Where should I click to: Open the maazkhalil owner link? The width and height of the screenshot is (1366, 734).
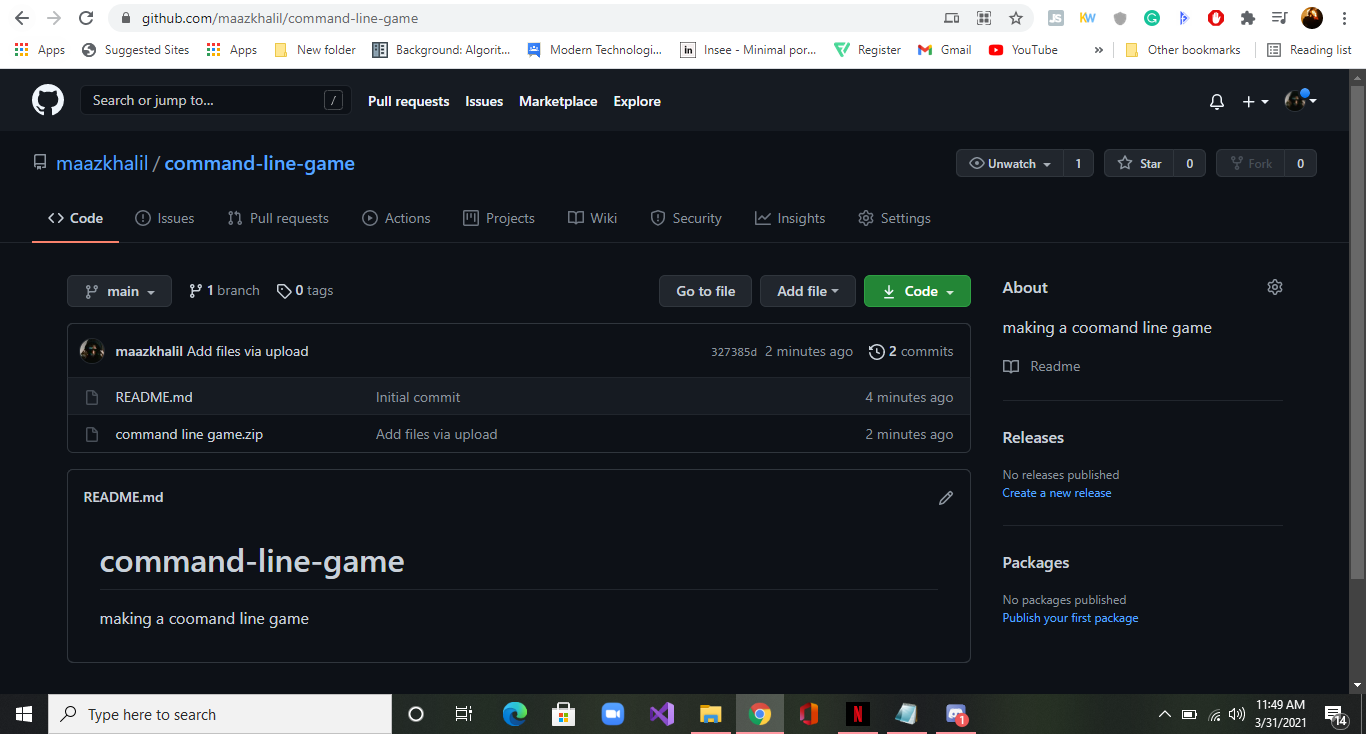(102, 163)
